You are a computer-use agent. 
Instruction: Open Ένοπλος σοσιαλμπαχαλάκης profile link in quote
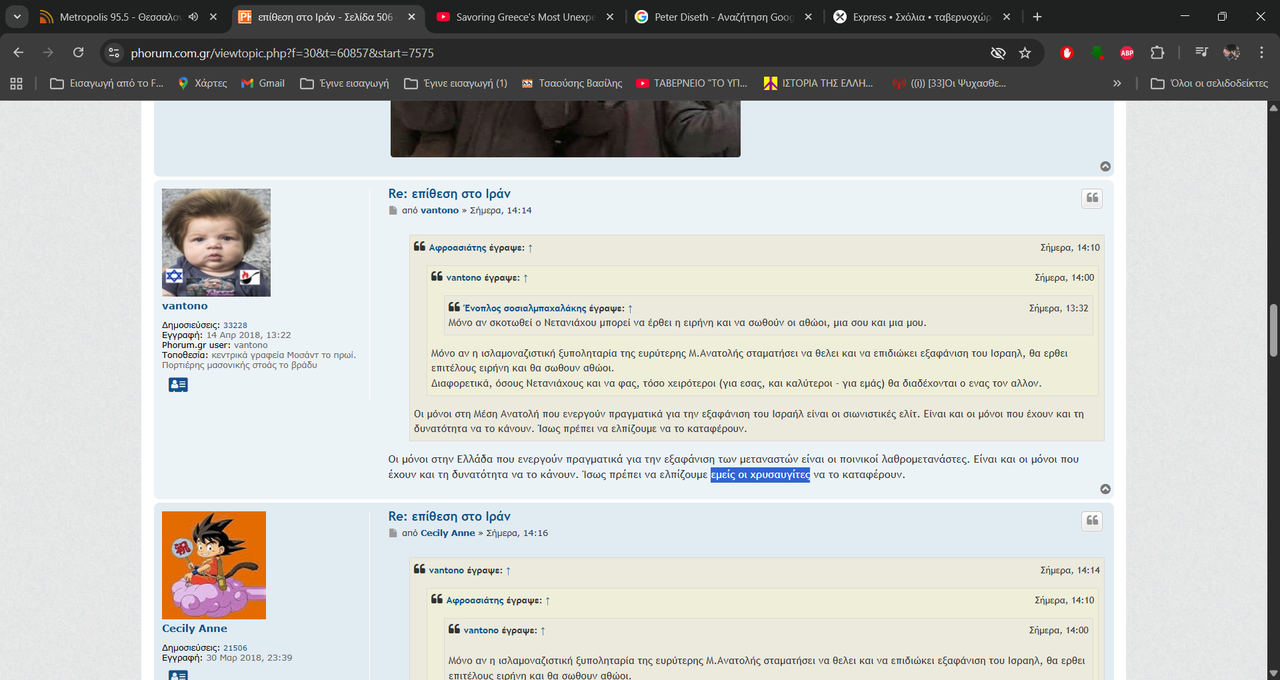coord(525,308)
